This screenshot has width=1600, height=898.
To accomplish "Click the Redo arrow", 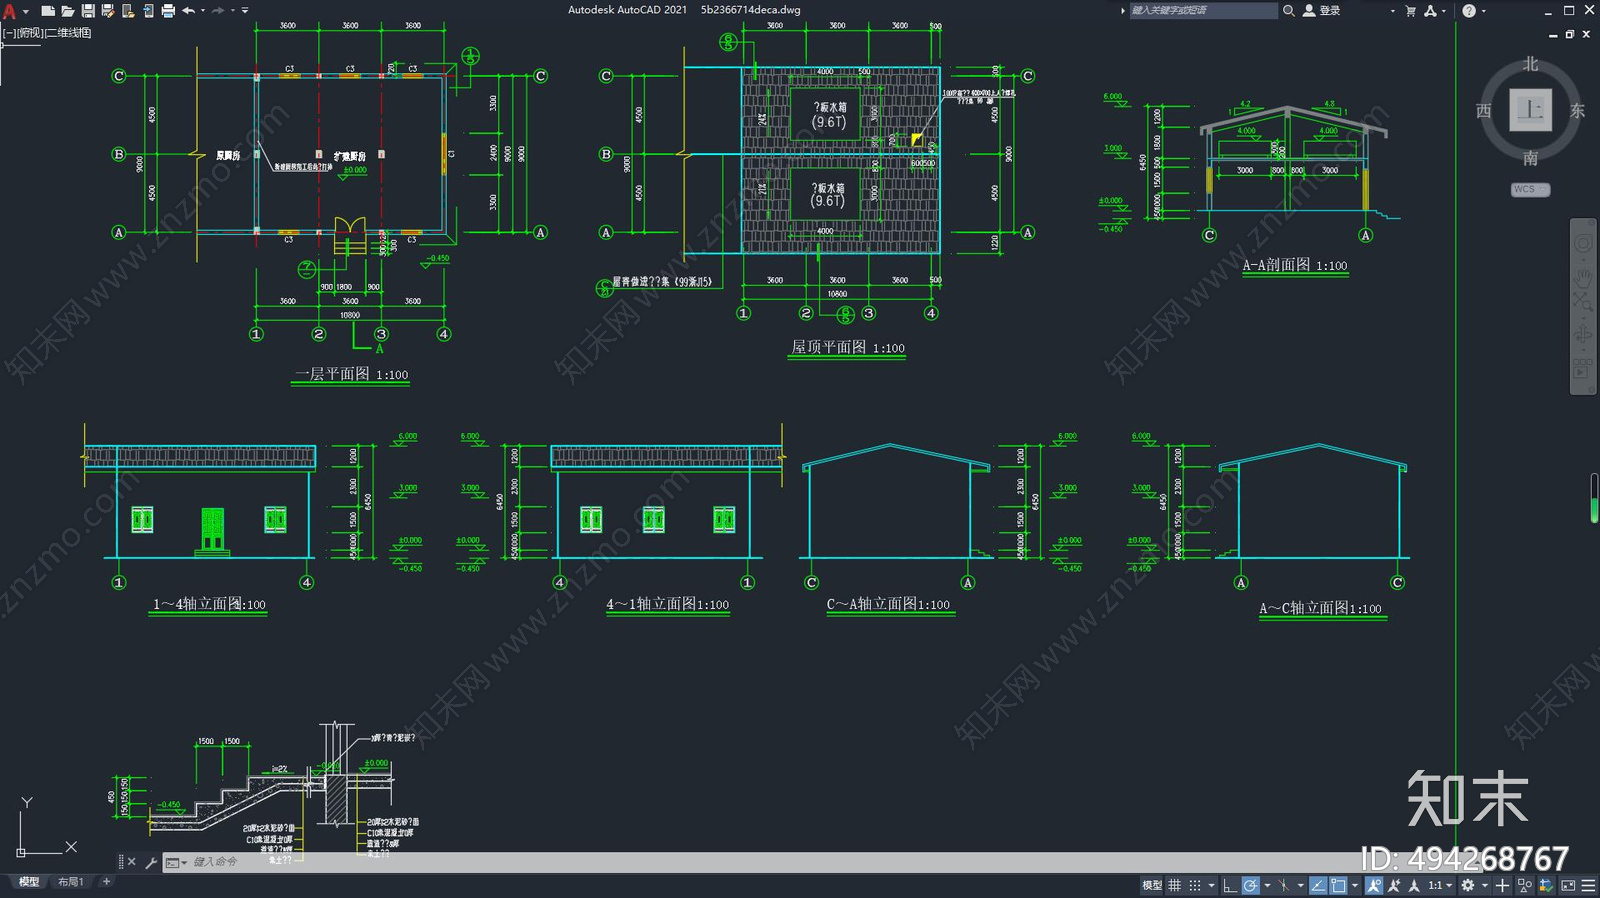I will point(218,11).
